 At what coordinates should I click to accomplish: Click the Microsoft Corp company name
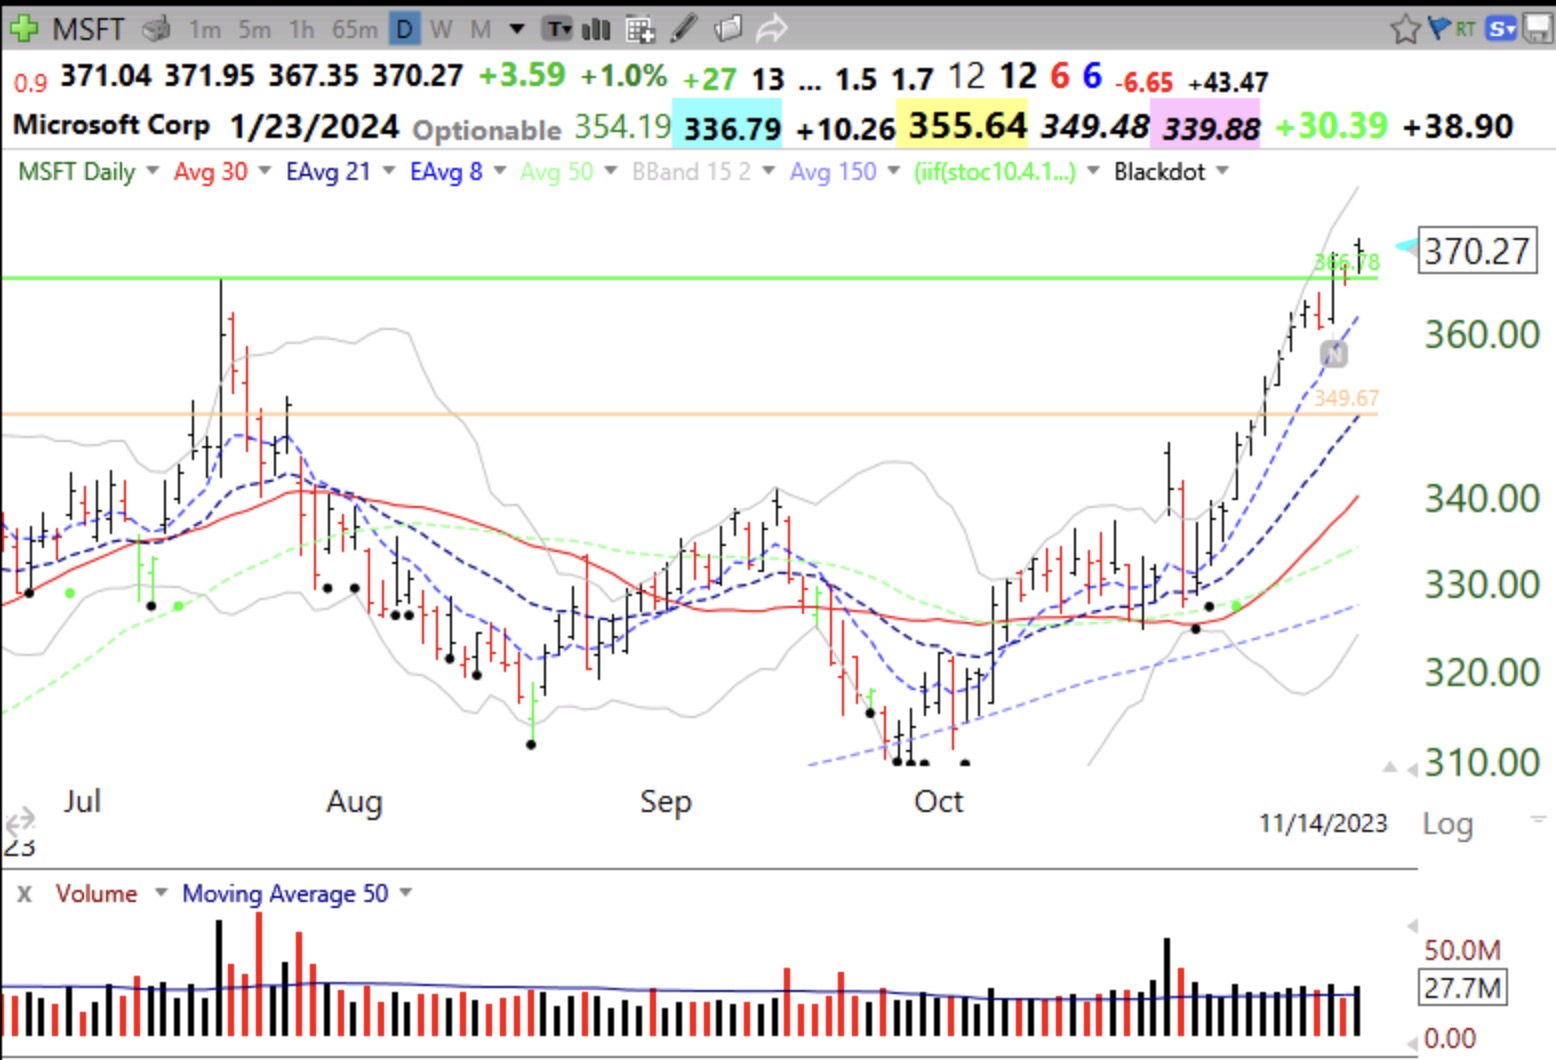tap(111, 125)
